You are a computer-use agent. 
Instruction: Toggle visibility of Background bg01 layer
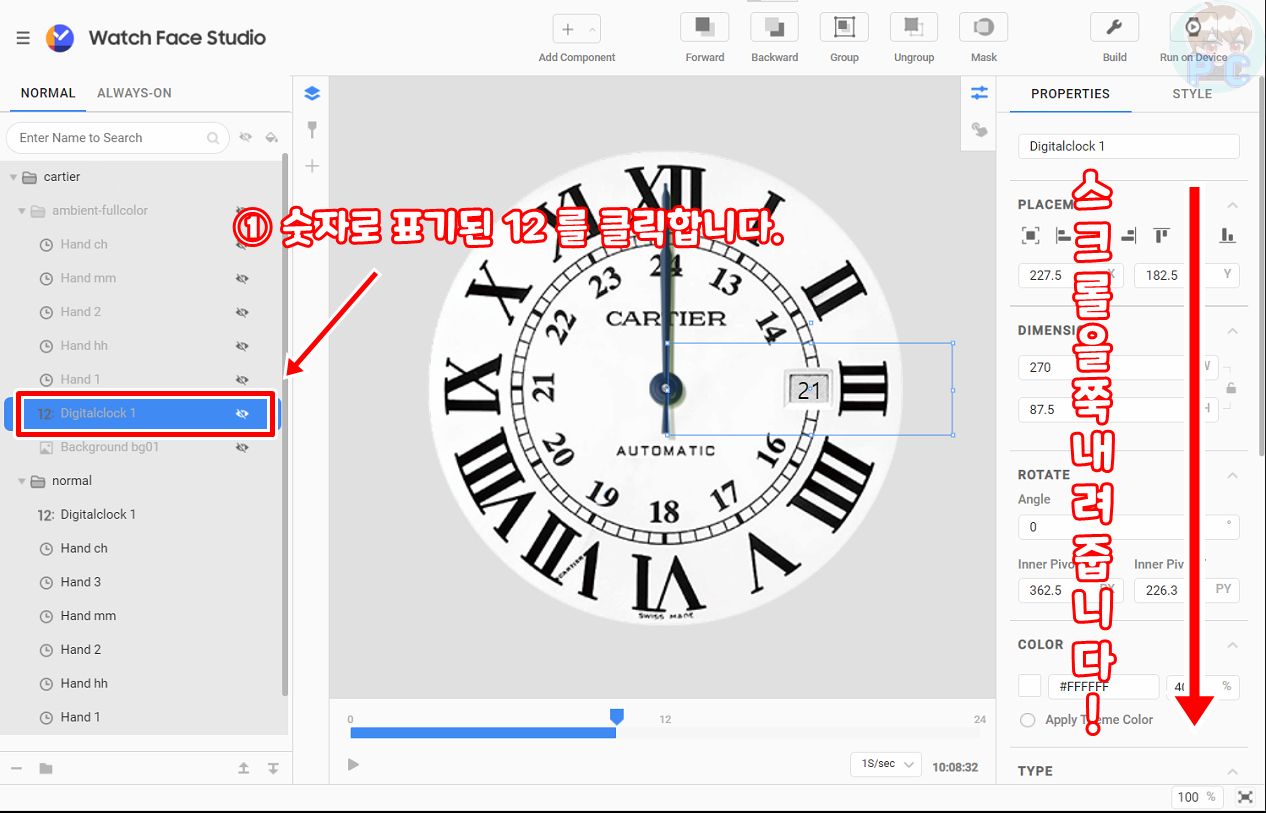click(x=241, y=448)
